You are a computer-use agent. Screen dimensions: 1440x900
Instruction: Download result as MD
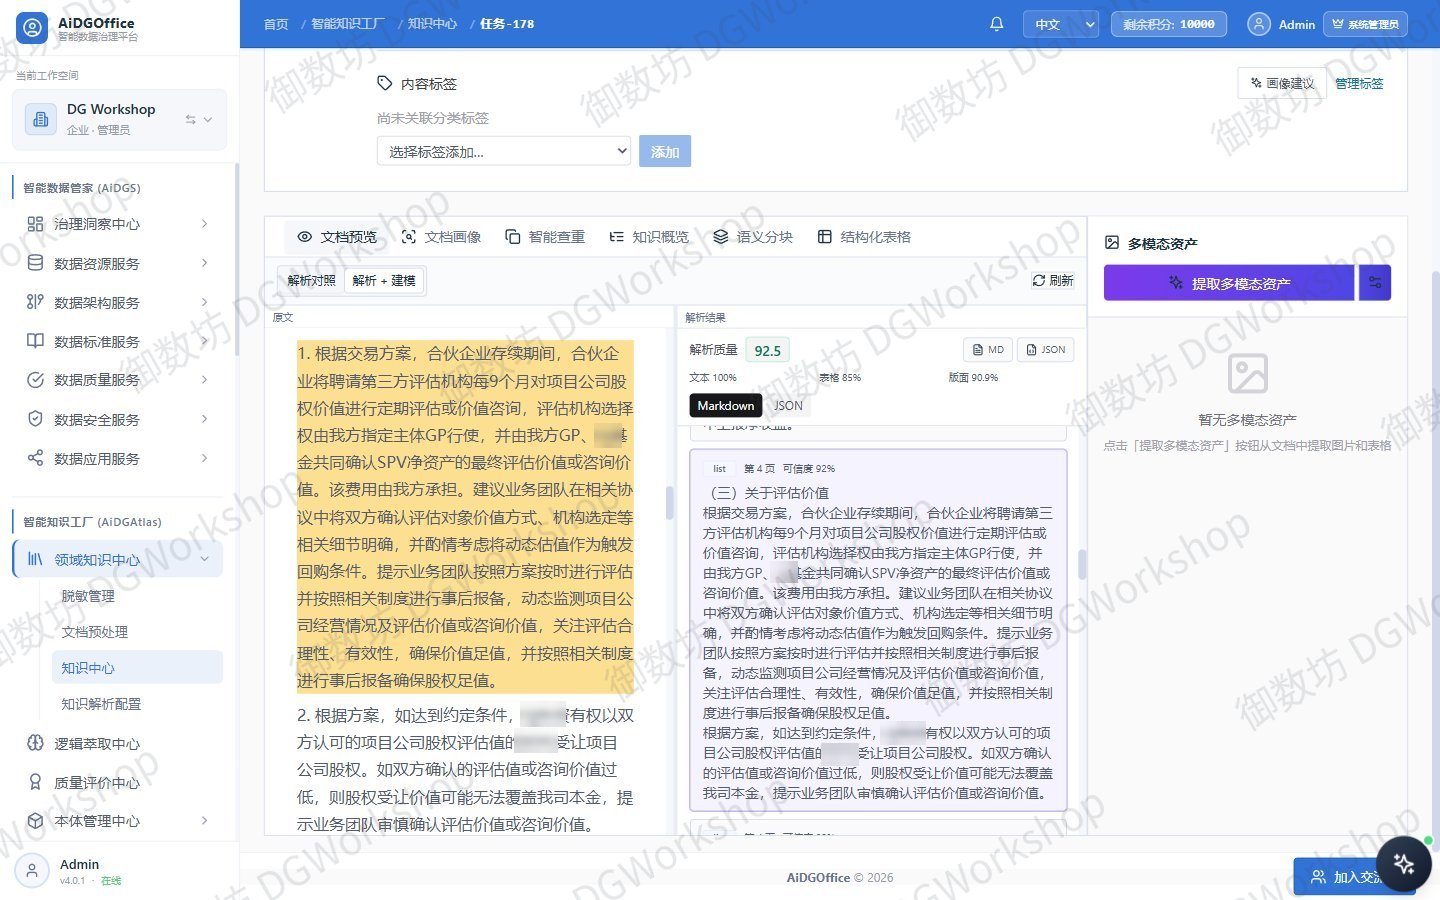(988, 350)
